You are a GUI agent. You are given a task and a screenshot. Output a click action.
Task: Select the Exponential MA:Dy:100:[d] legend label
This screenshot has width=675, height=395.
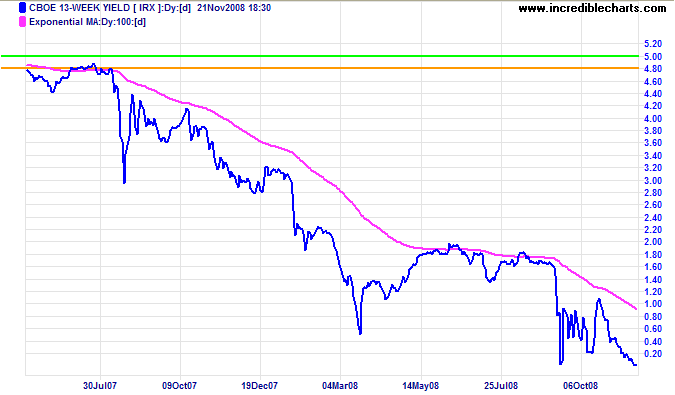click(x=87, y=22)
